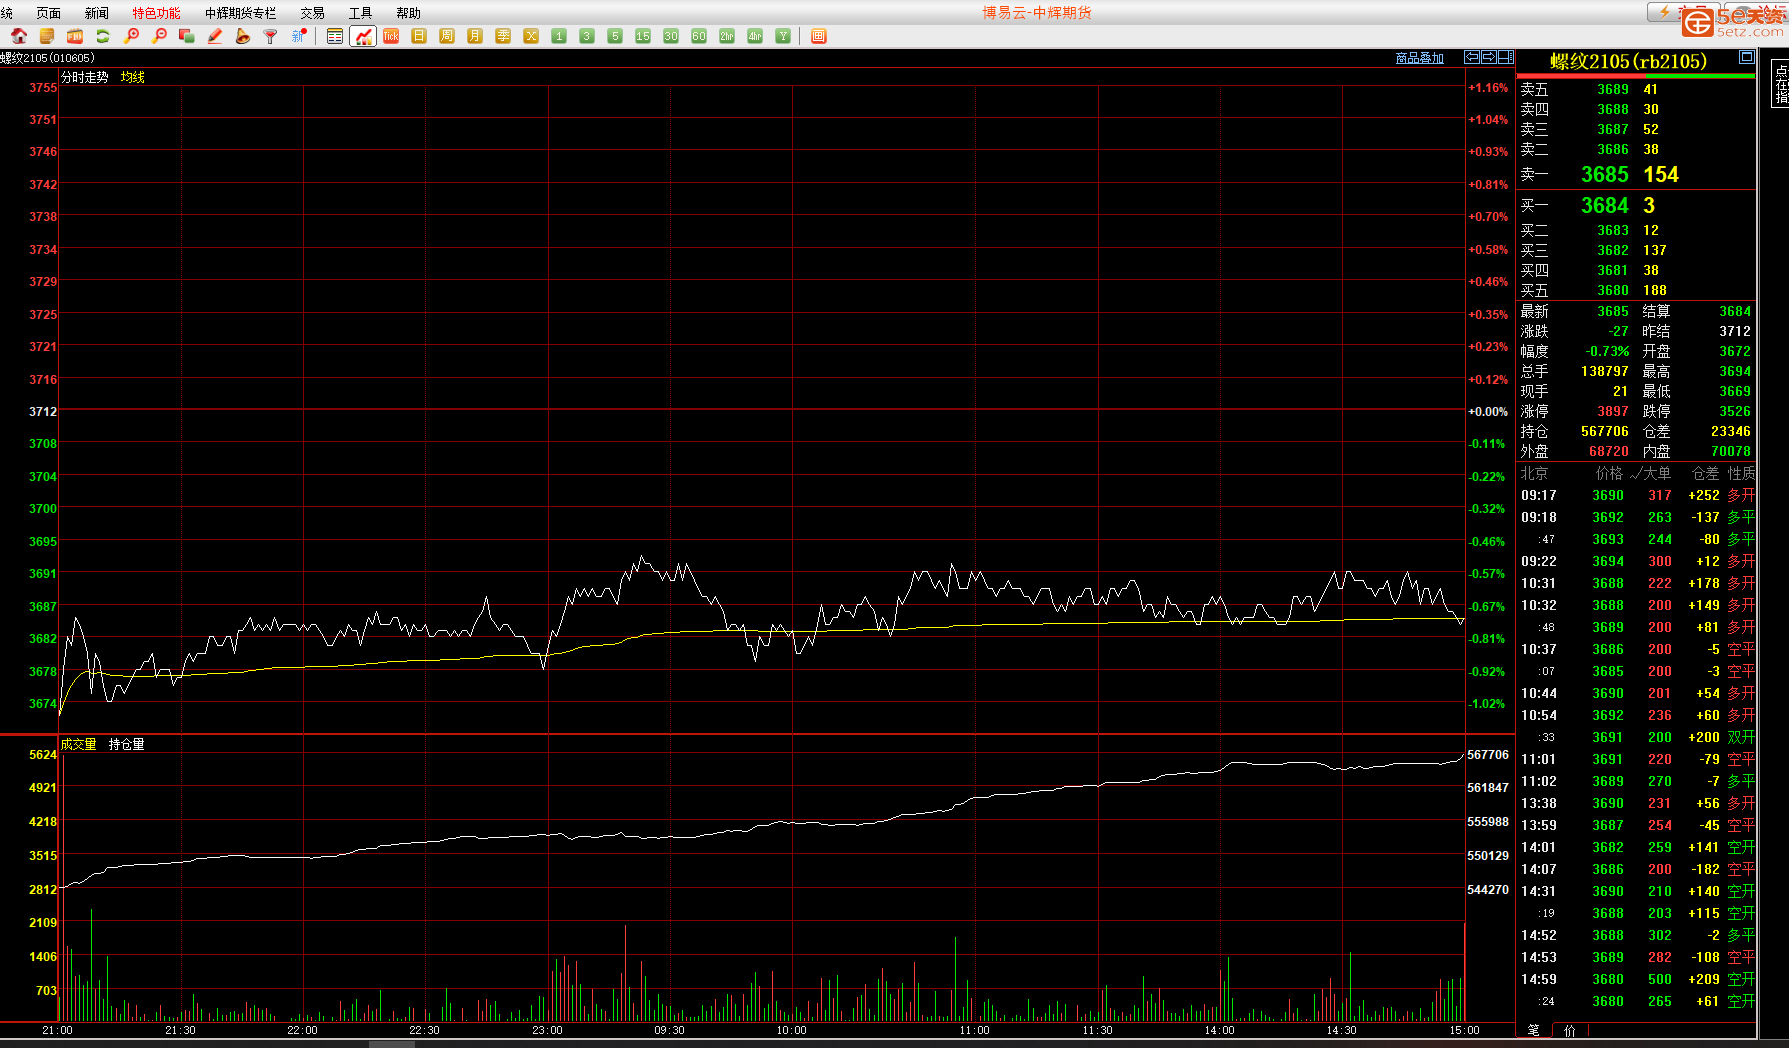The width and height of the screenshot is (1789, 1048).
Task: Click the yellow notepad toolbar icon
Action: [x=47, y=36]
